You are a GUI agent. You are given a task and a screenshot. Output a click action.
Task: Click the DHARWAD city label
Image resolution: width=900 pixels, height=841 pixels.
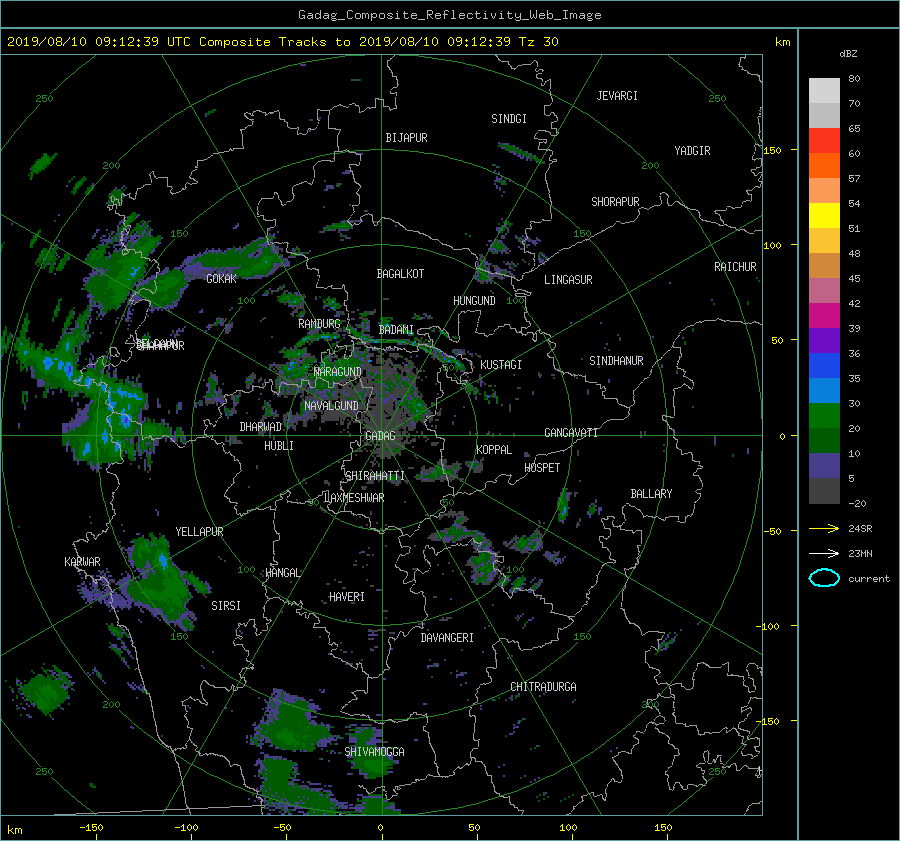point(261,427)
